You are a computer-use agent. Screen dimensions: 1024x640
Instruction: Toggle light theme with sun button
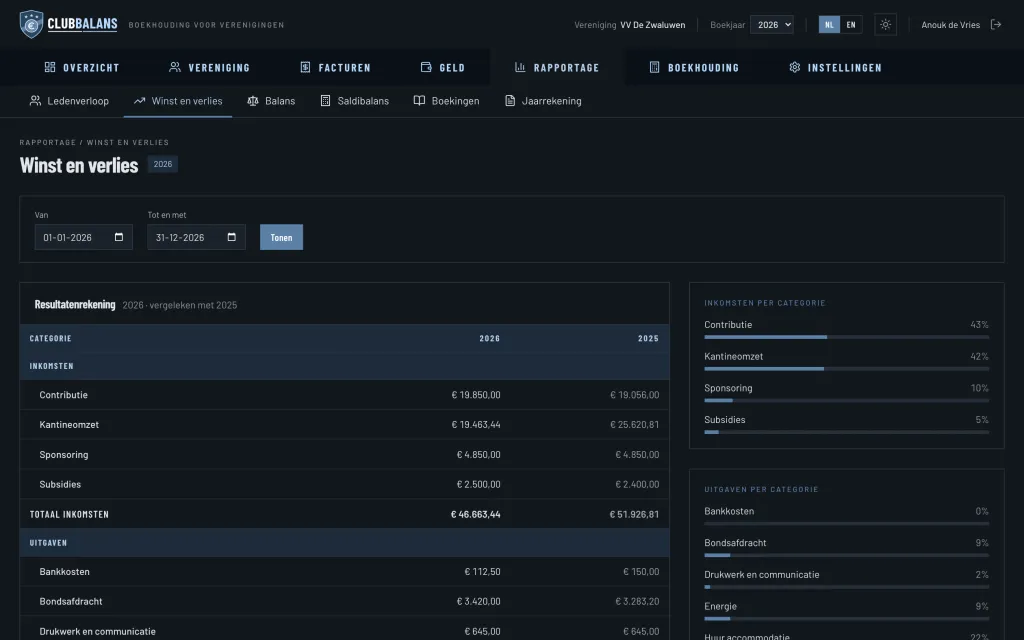point(885,25)
